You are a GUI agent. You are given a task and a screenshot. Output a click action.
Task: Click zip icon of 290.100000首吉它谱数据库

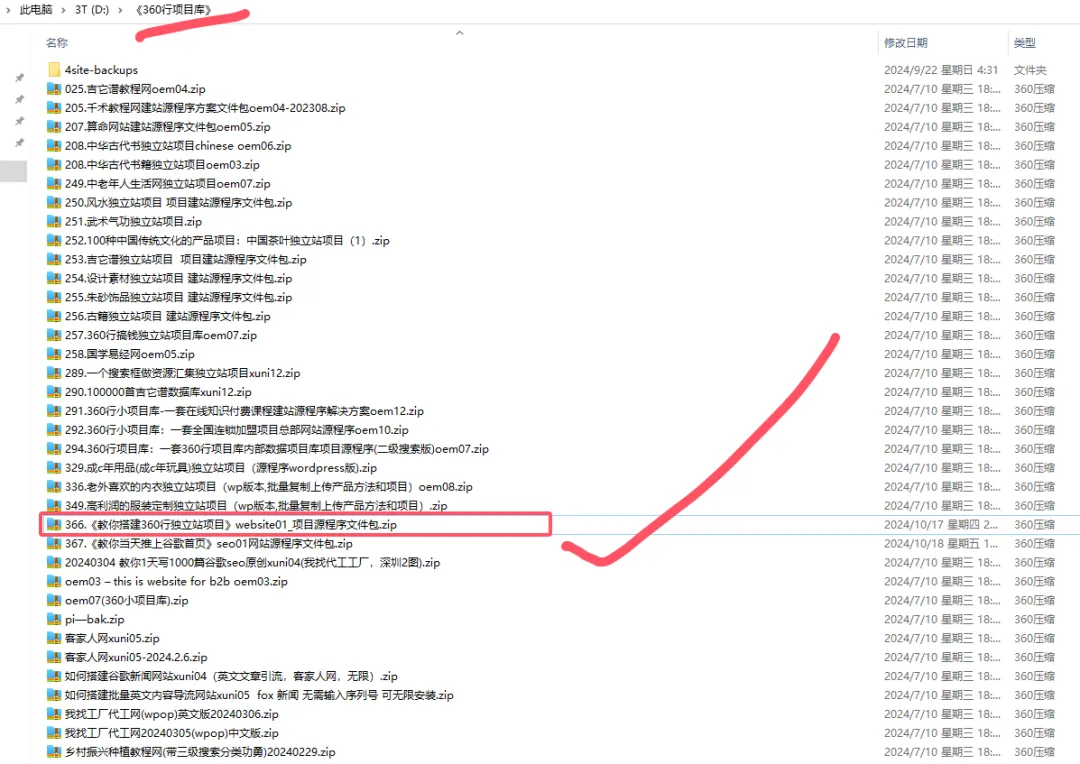[54, 392]
